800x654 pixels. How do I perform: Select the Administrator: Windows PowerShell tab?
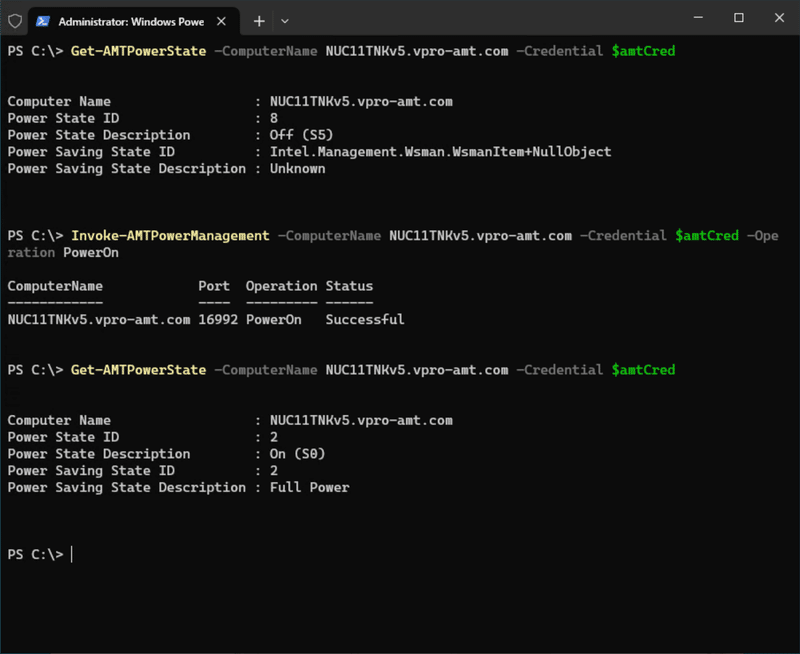click(x=134, y=21)
